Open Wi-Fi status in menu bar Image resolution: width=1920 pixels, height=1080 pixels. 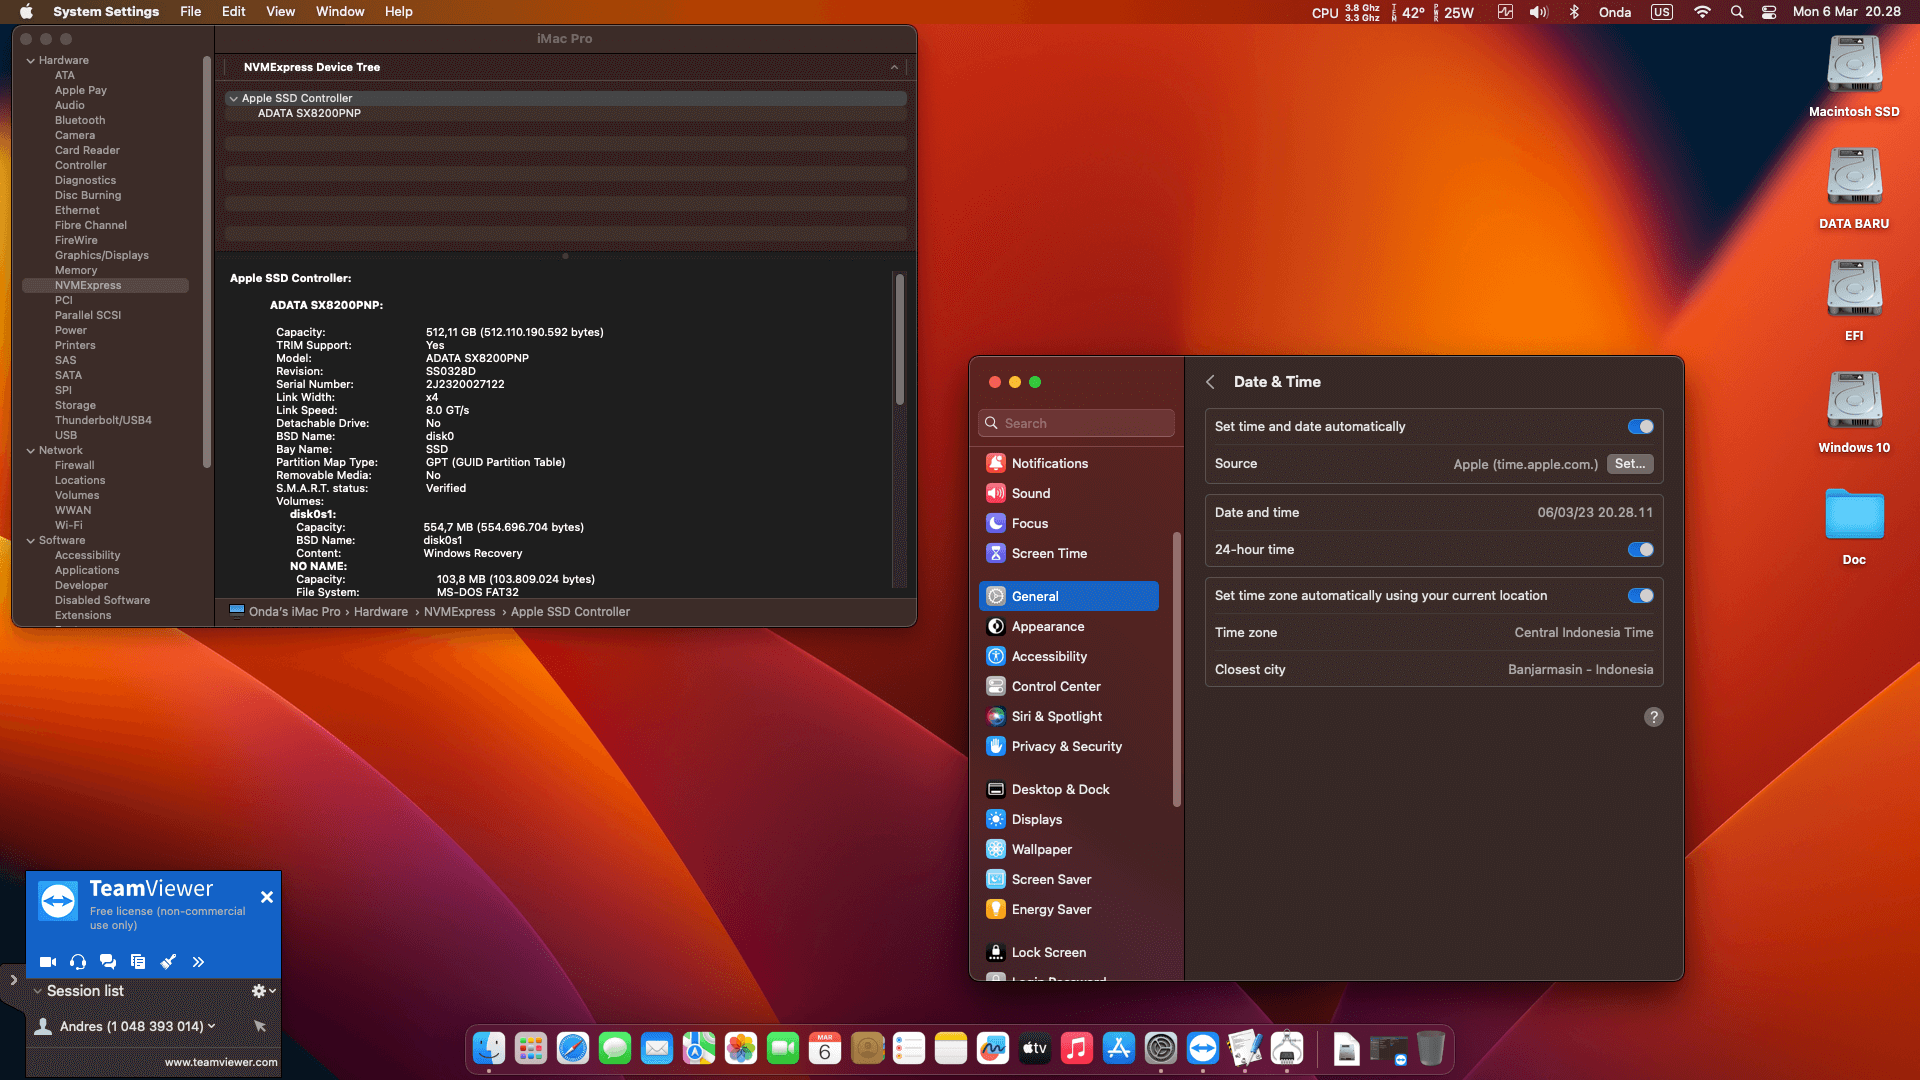1702,12
